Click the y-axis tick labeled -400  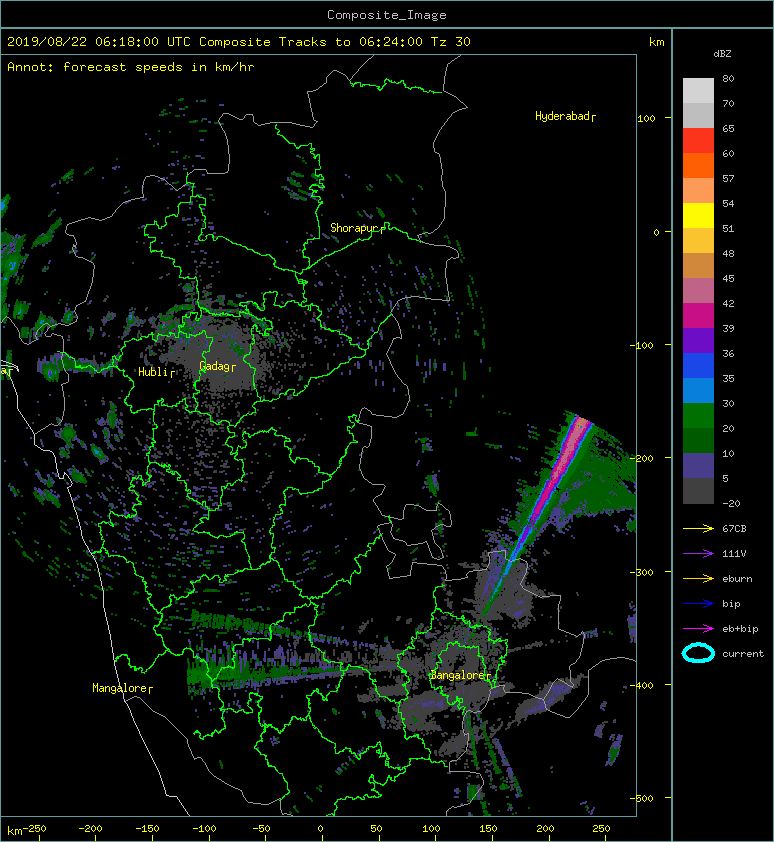click(642, 686)
